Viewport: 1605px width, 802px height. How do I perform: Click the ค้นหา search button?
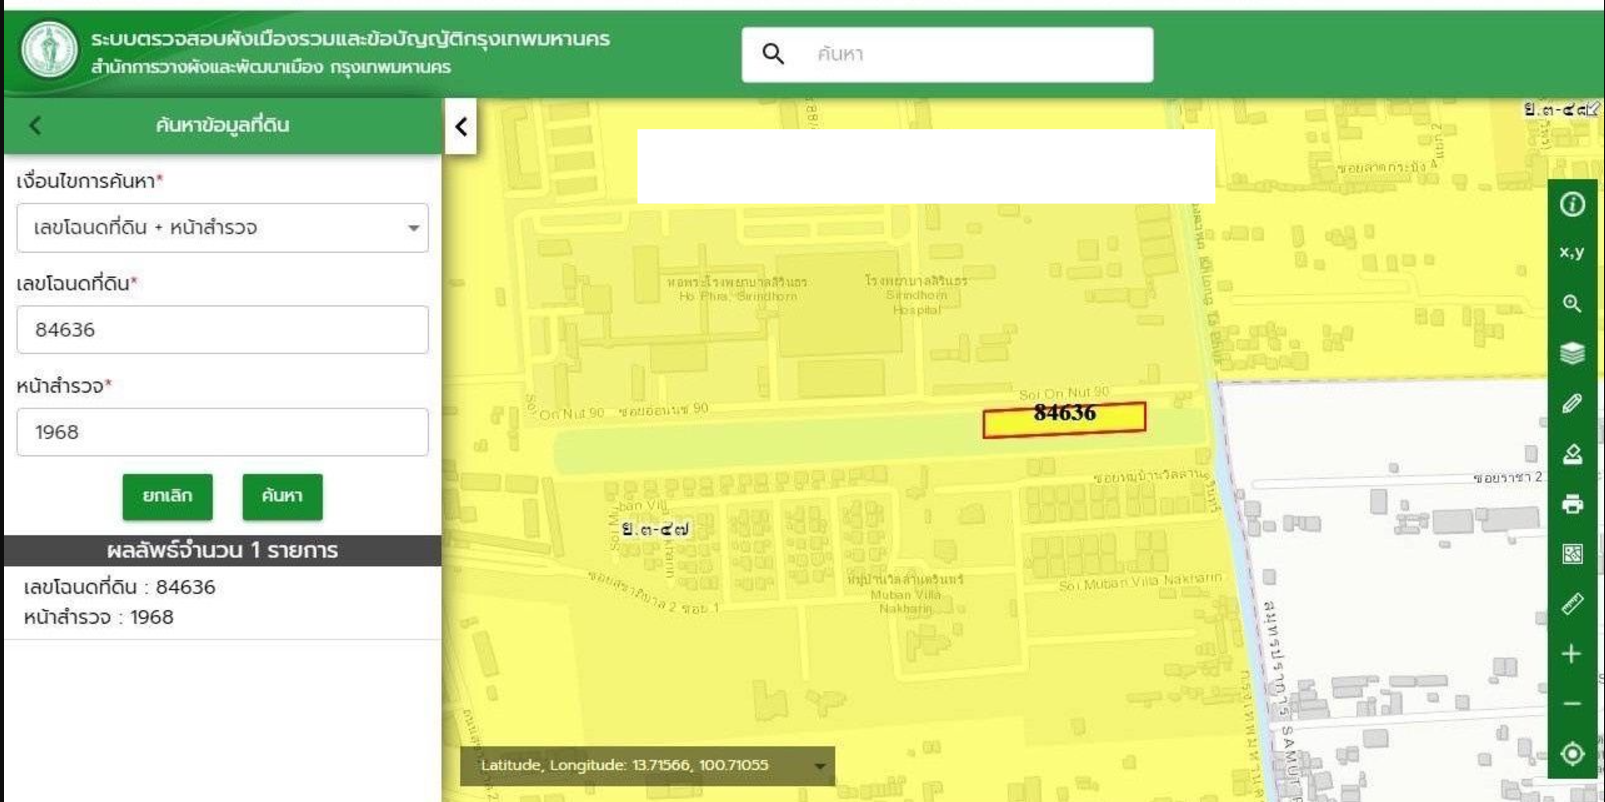pos(282,497)
